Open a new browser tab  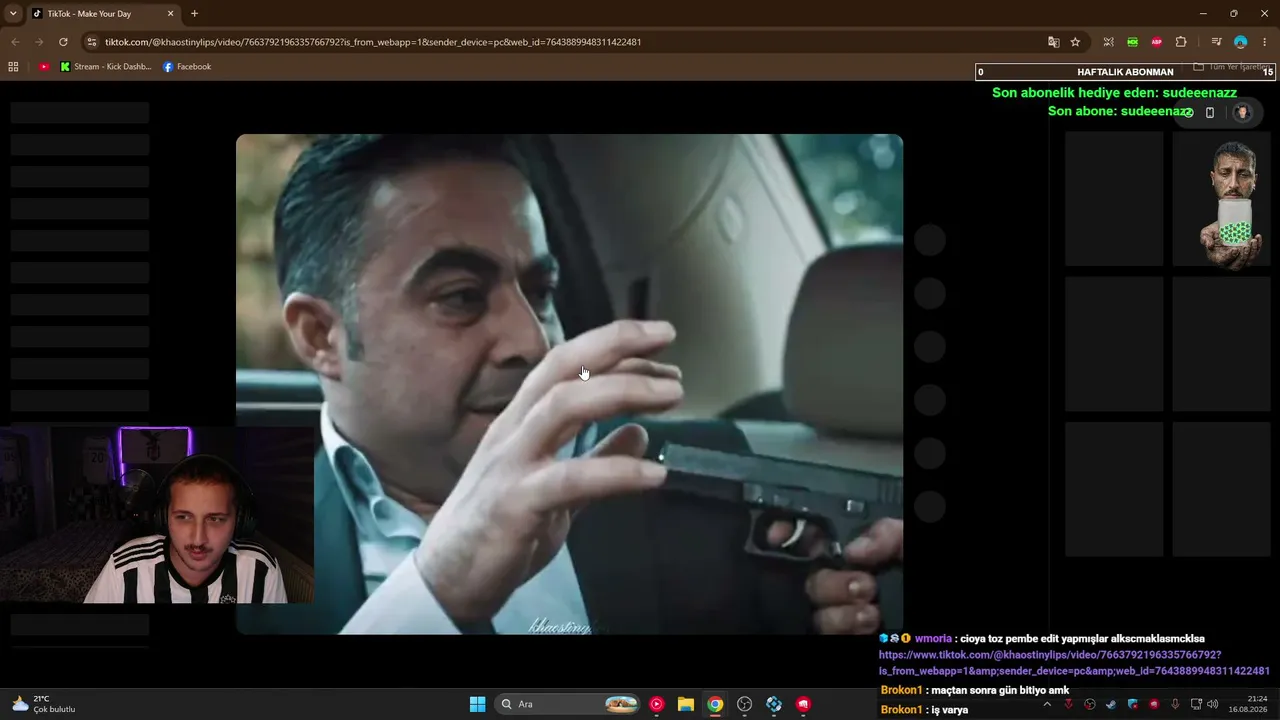tap(194, 14)
